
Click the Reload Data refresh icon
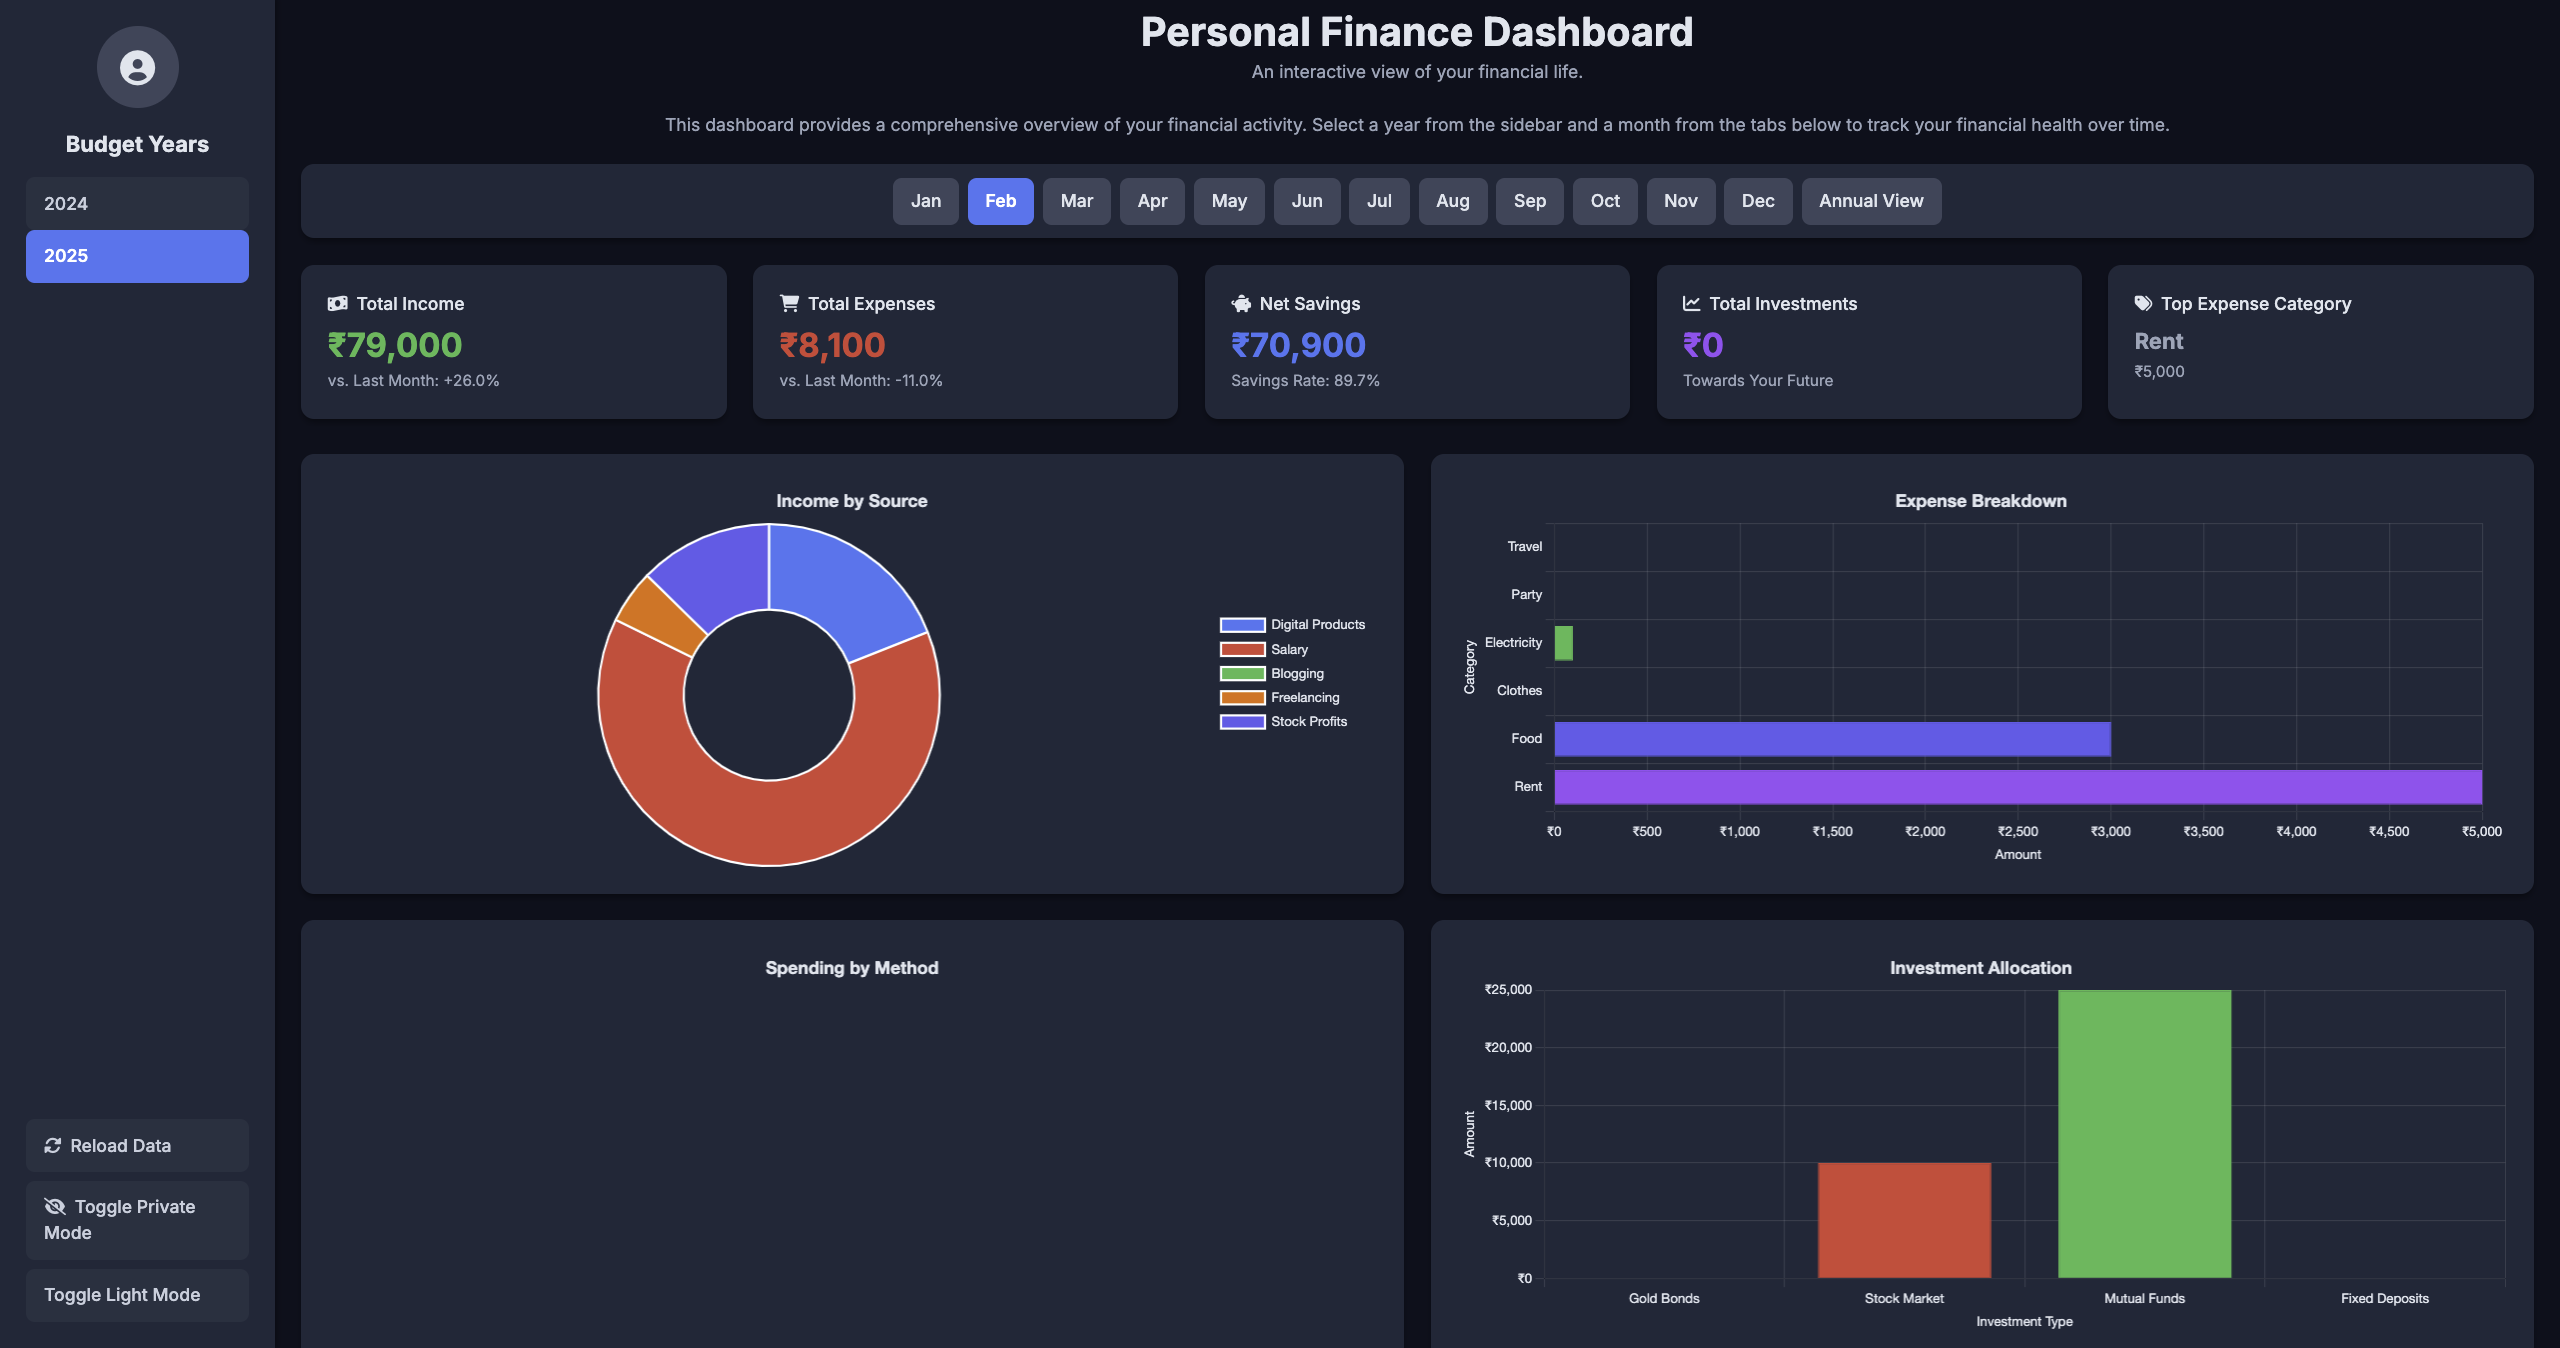(x=53, y=1145)
